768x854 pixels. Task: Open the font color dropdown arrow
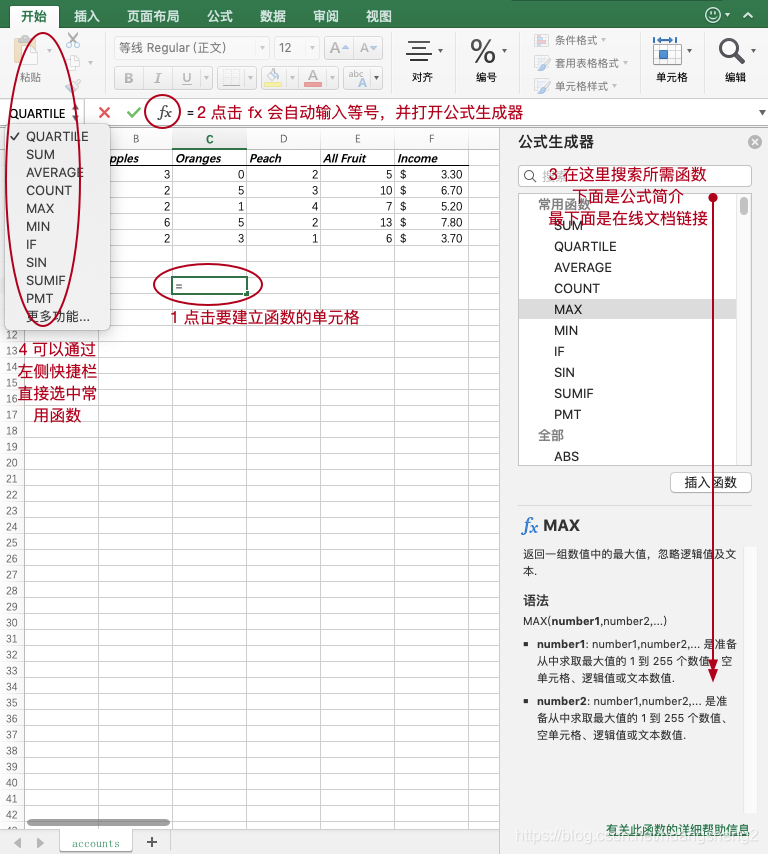(332, 78)
